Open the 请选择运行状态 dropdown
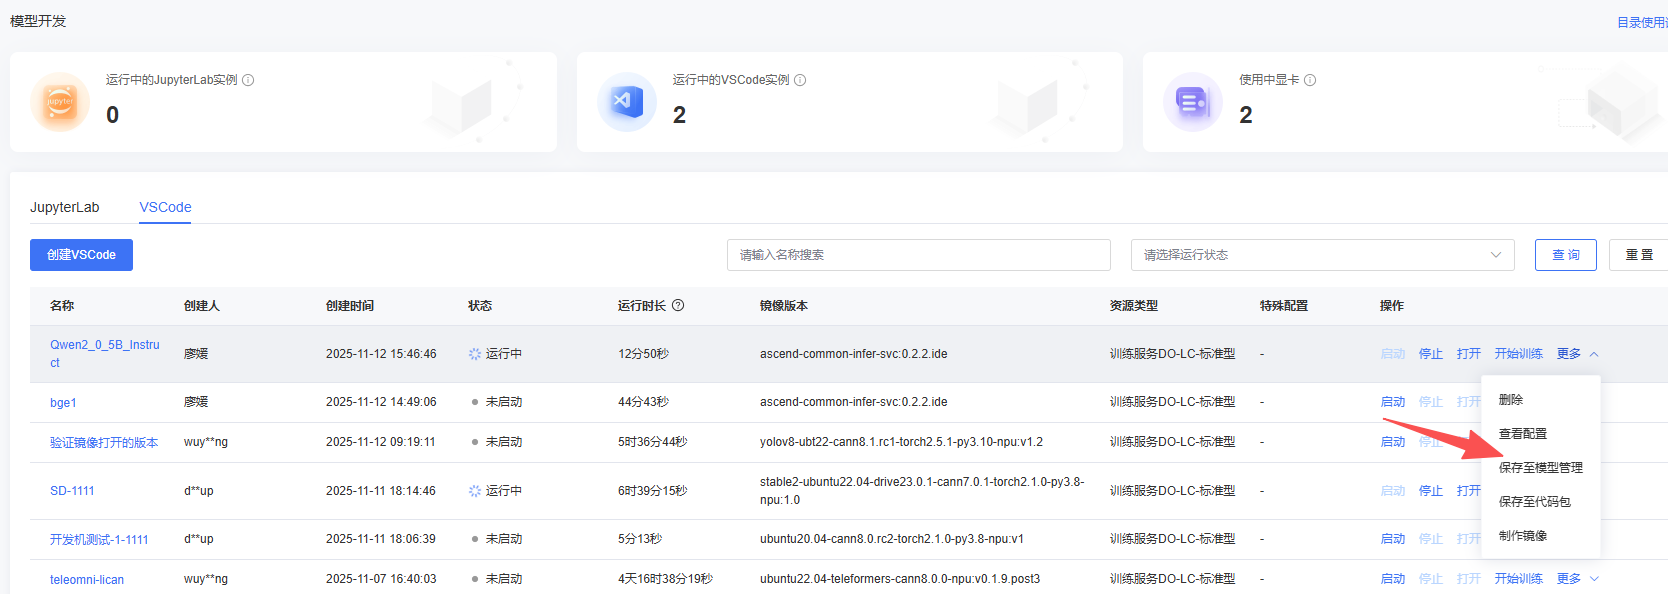This screenshot has height=594, width=1668. (1322, 255)
